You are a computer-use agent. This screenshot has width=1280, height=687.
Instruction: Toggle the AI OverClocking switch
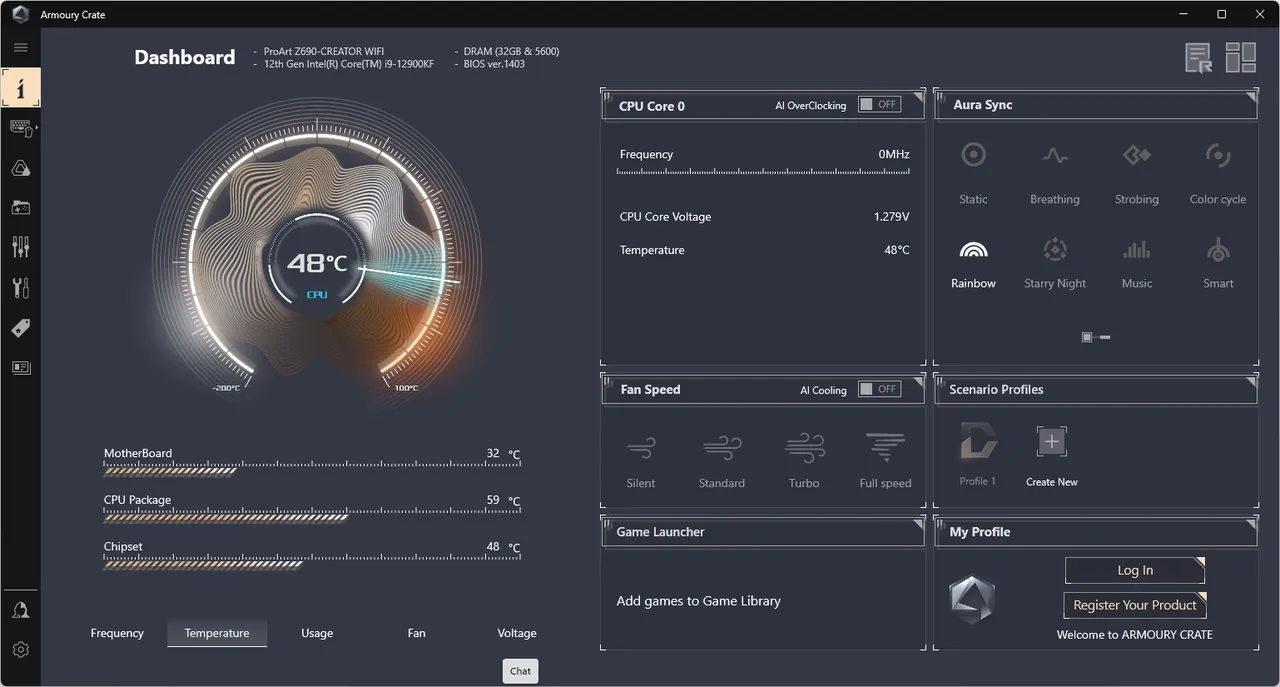tap(879, 105)
